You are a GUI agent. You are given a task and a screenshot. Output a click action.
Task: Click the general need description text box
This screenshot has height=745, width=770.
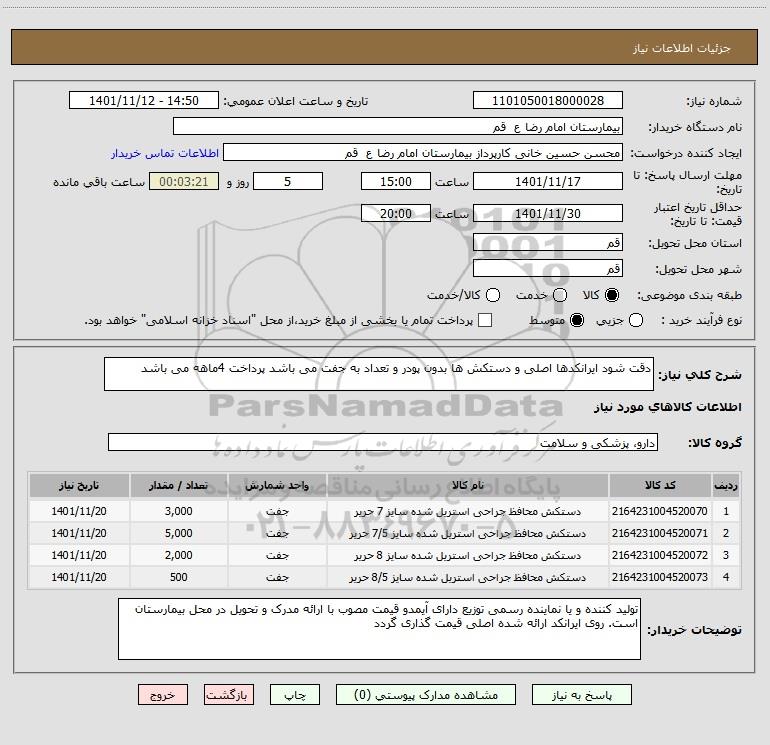point(379,374)
